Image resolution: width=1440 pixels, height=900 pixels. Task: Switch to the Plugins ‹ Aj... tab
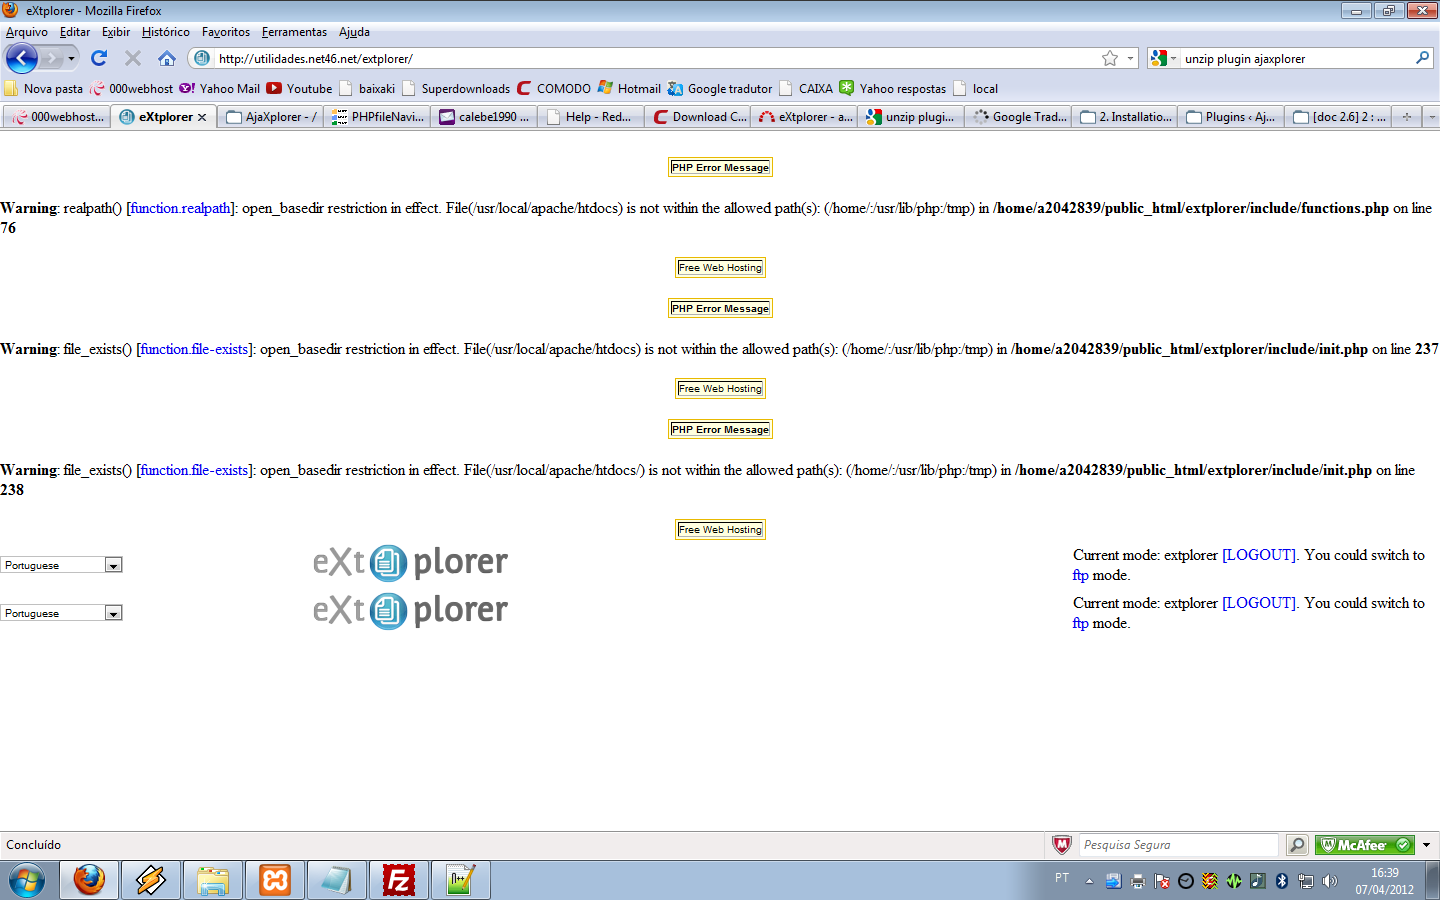1231,117
